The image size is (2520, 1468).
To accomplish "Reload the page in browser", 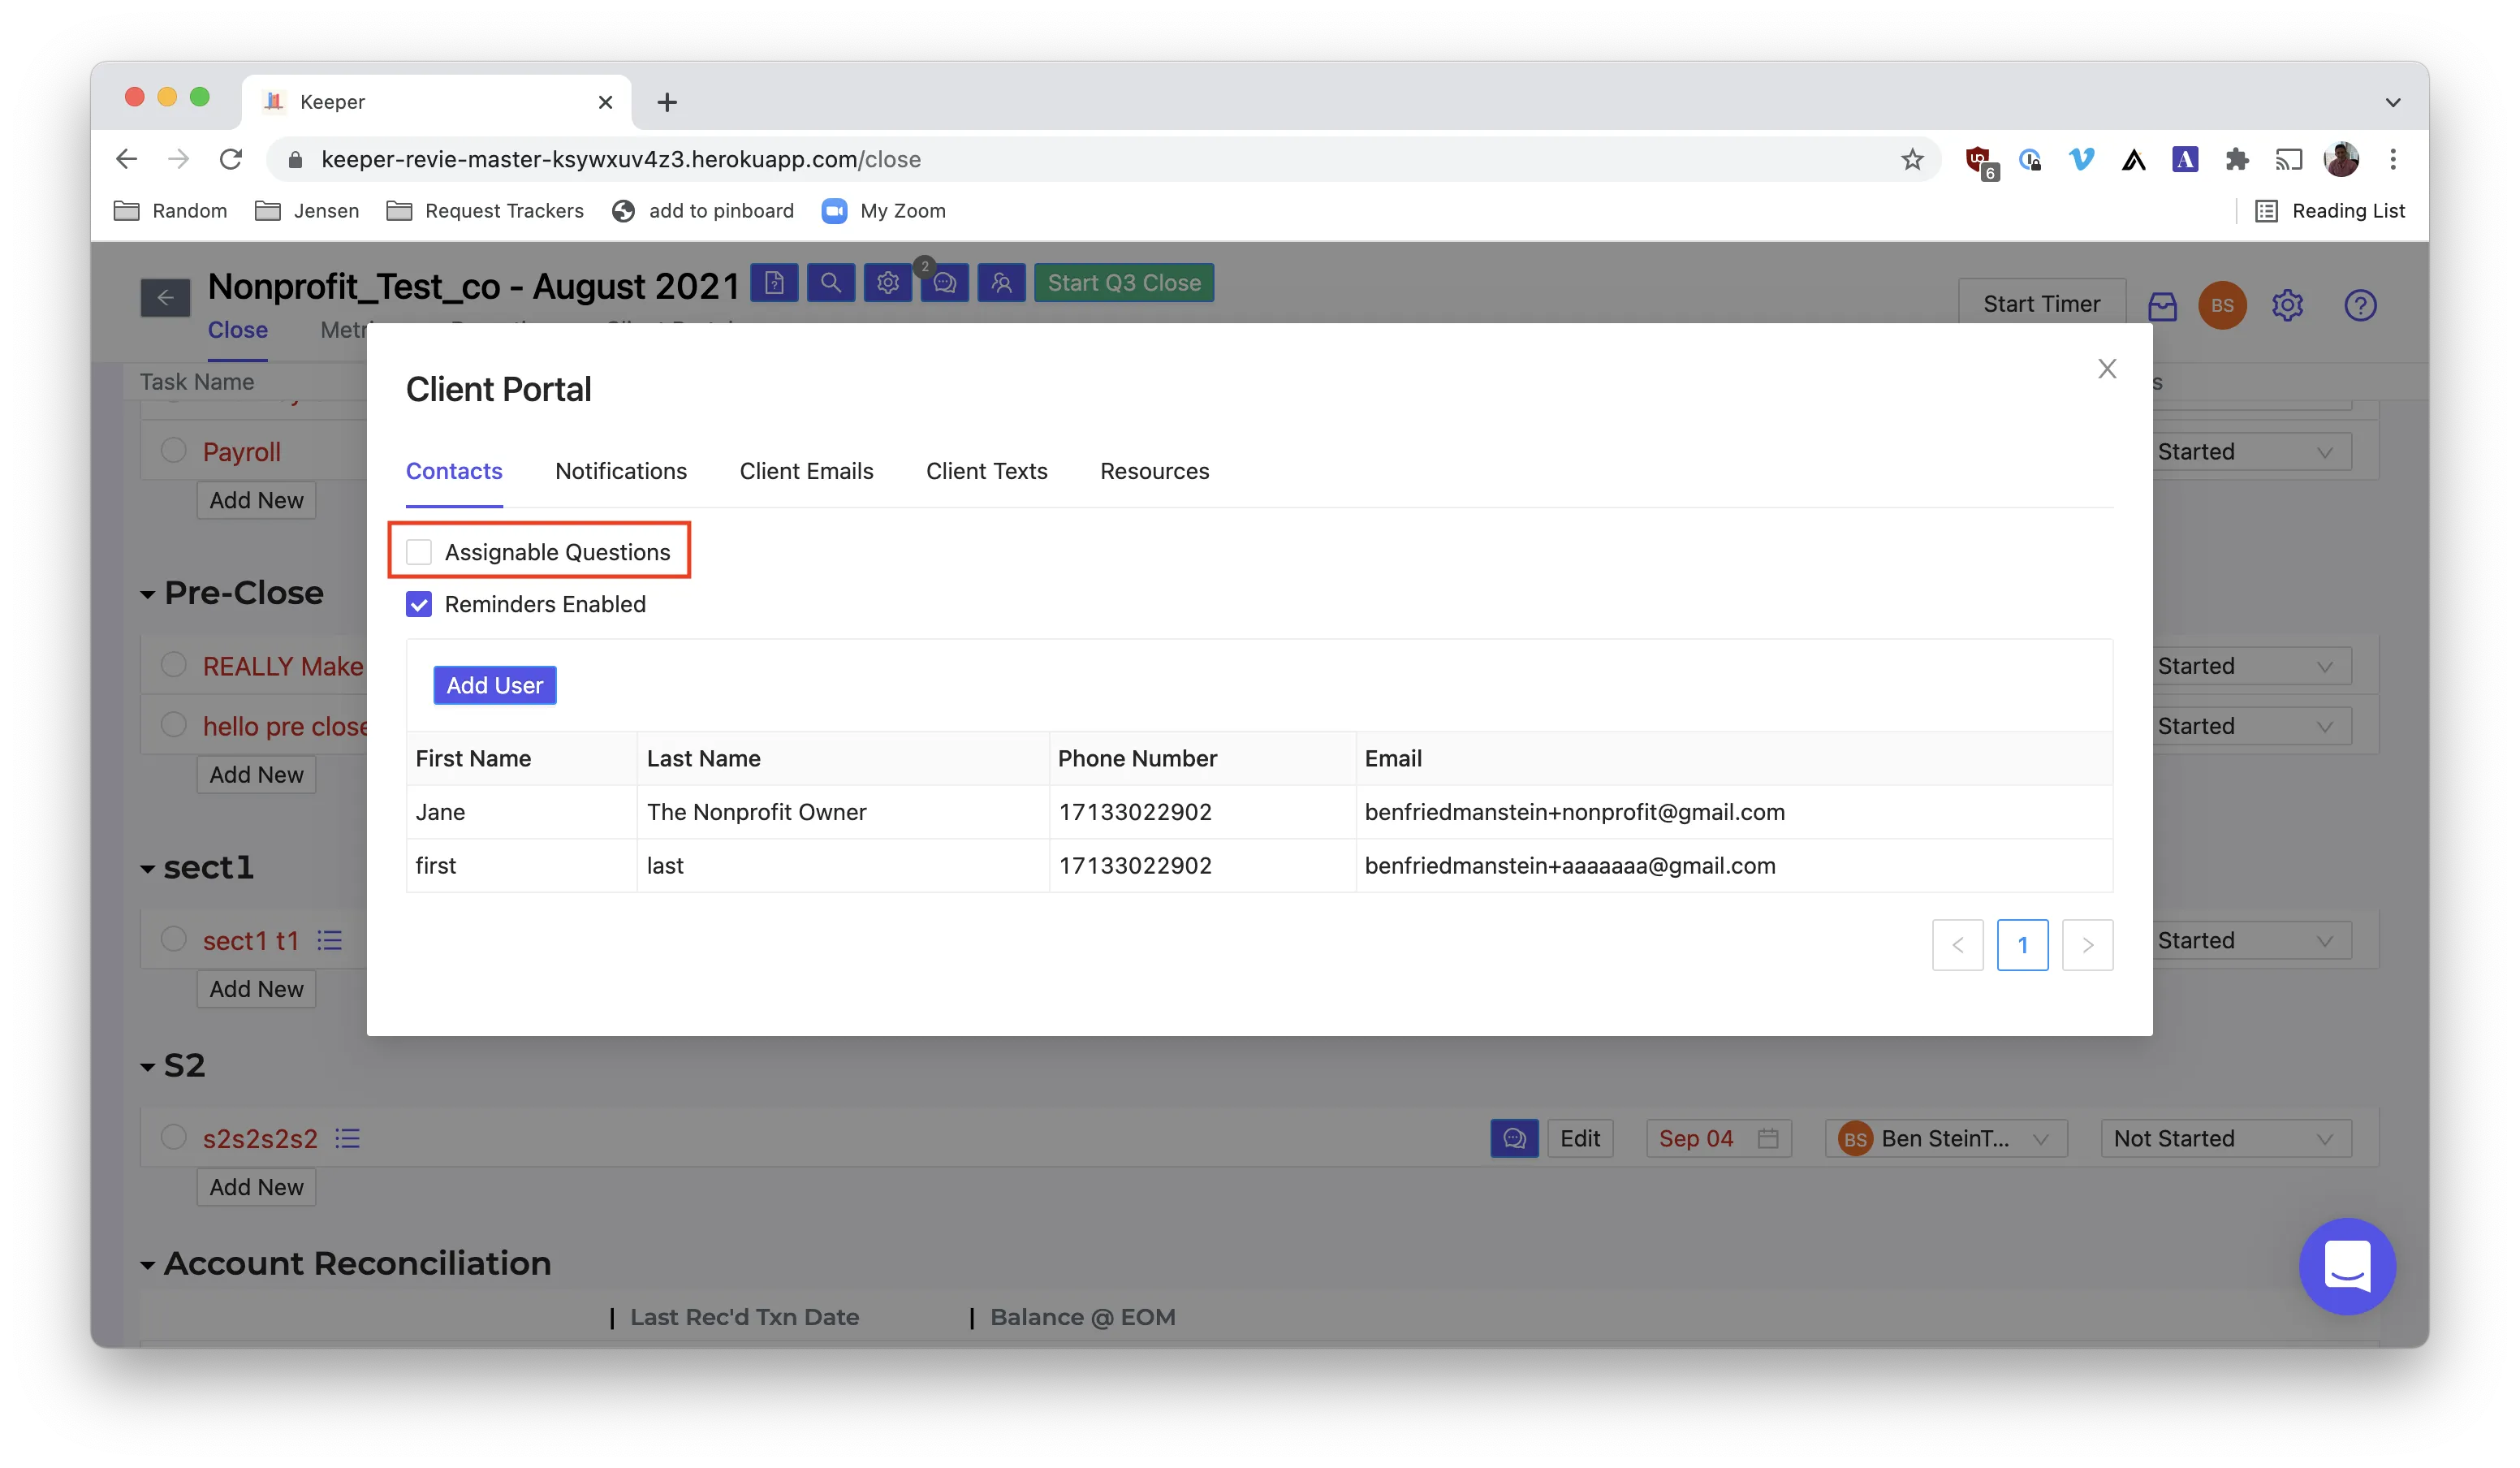I will coord(231,159).
